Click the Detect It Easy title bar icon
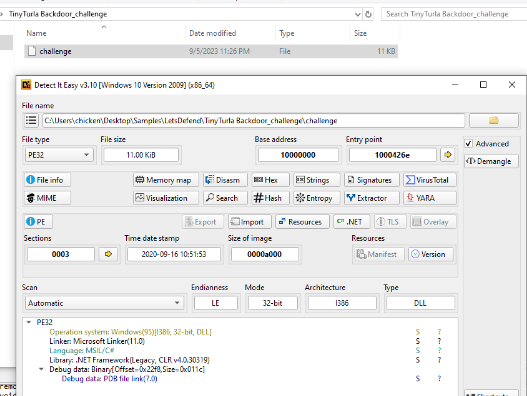Viewport: 527px width, 396px height. click(26, 85)
